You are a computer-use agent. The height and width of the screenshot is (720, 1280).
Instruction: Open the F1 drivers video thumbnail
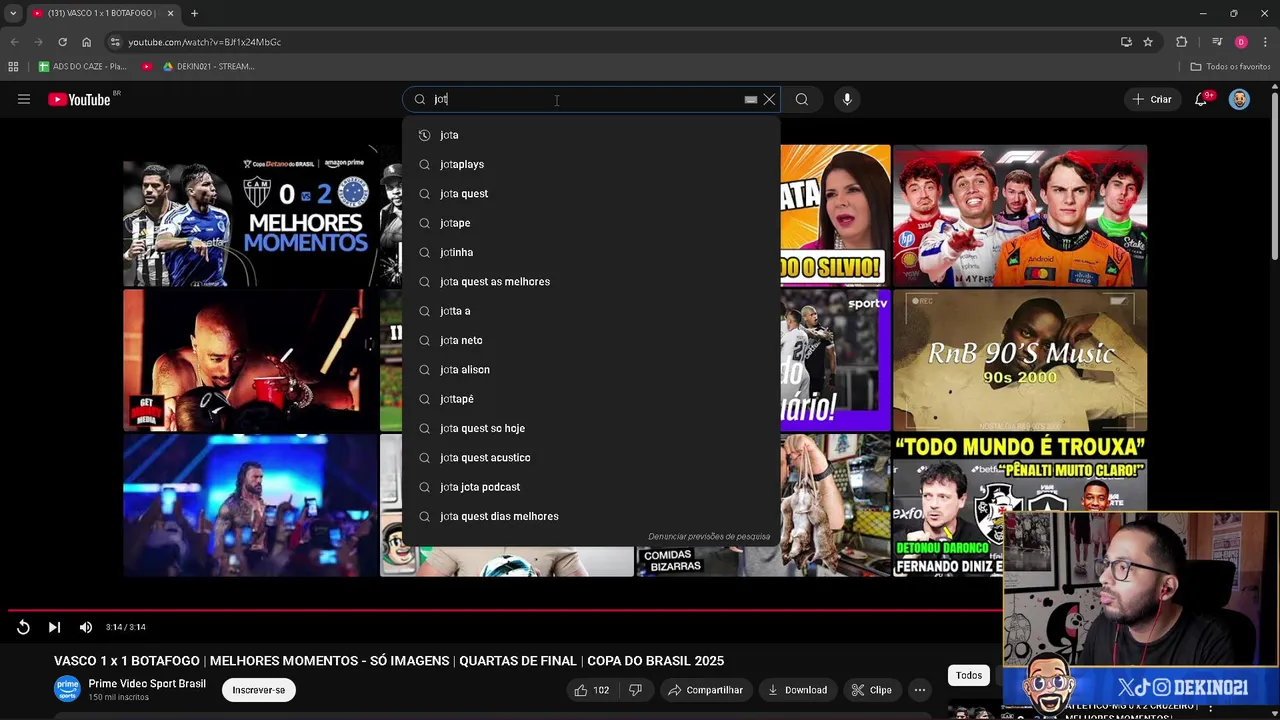tap(1020, 216)
